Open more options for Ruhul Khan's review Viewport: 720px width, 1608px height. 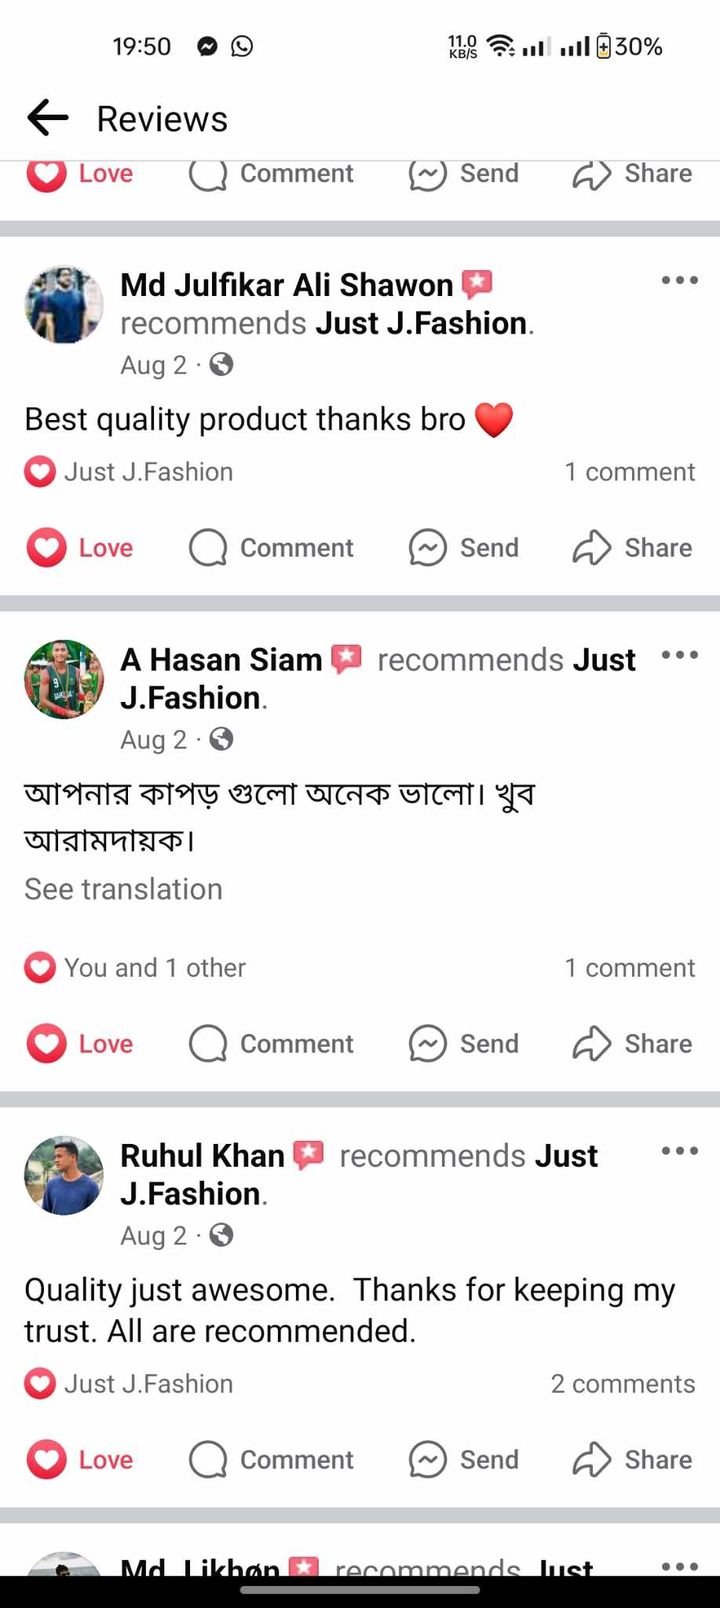679,1151
